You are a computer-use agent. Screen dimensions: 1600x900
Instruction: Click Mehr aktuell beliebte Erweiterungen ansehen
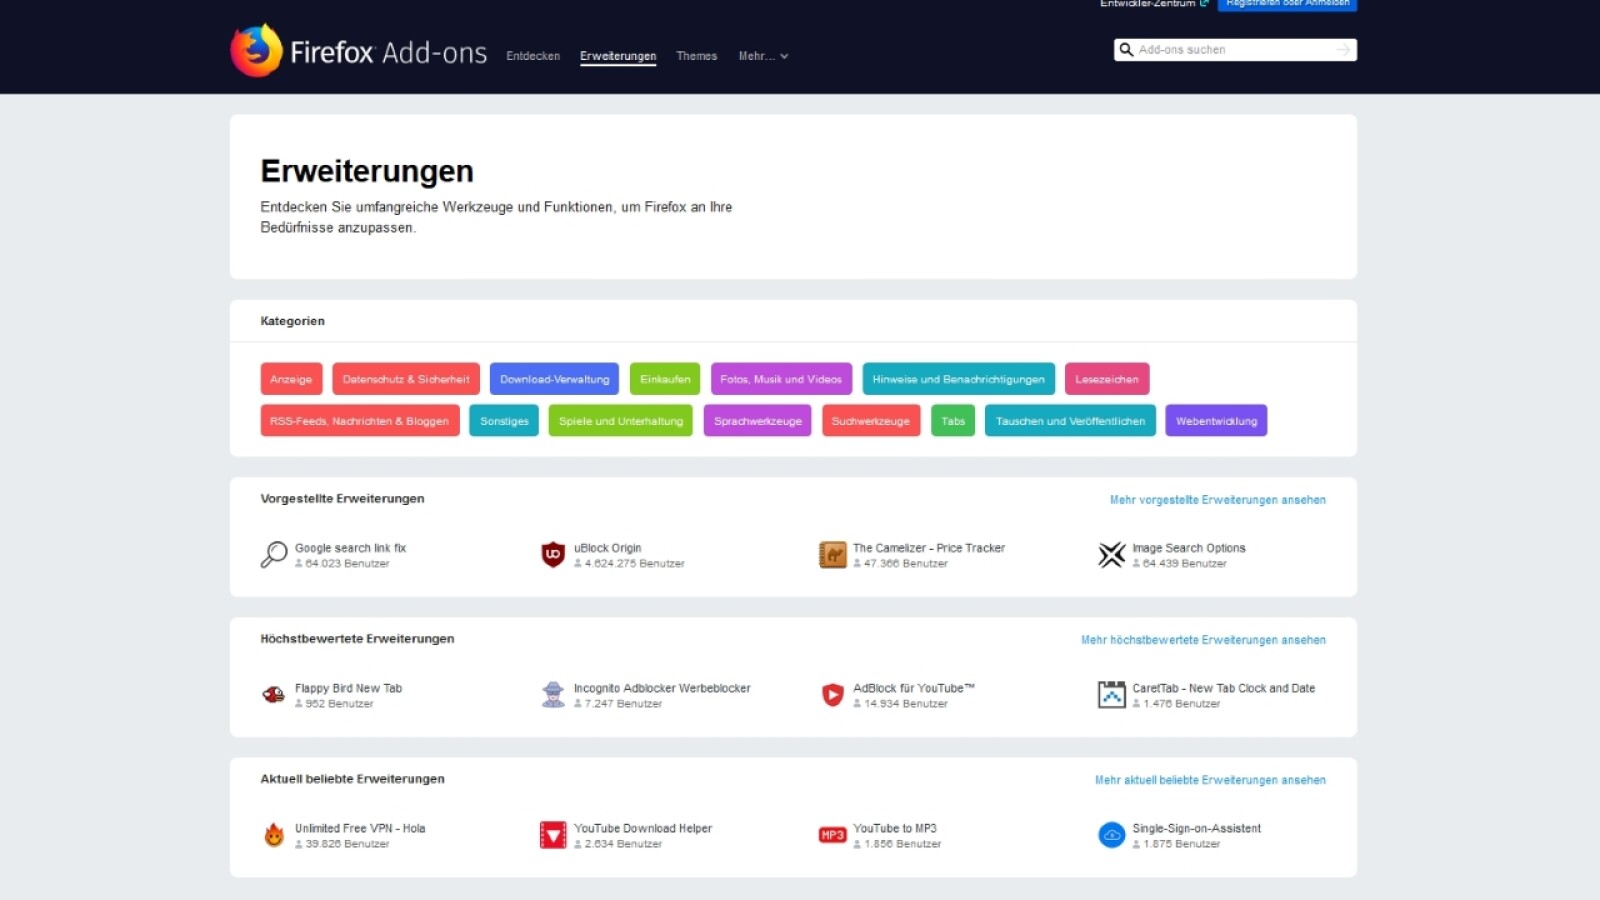pyautogui.click(x=1210, y=780)
